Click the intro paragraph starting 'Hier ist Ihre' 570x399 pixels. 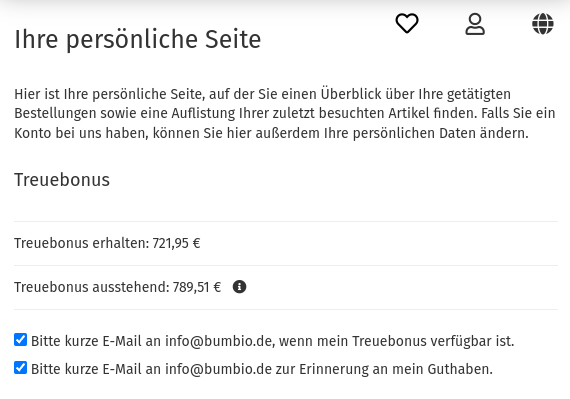point(285,113)
